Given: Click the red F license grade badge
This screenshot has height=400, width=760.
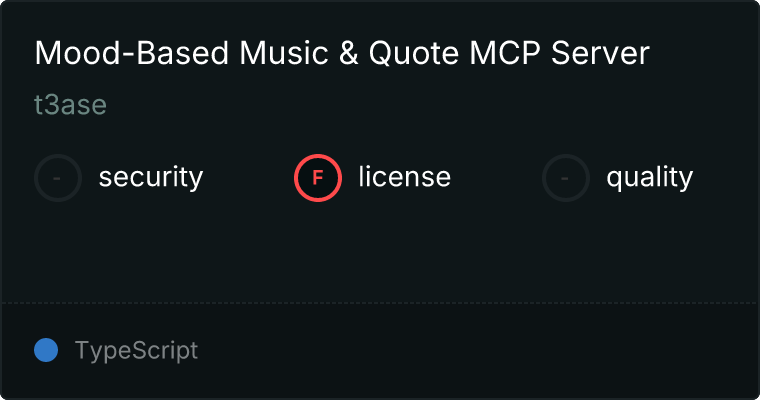Looking at the screenshot, I should (x=318, y=178).
